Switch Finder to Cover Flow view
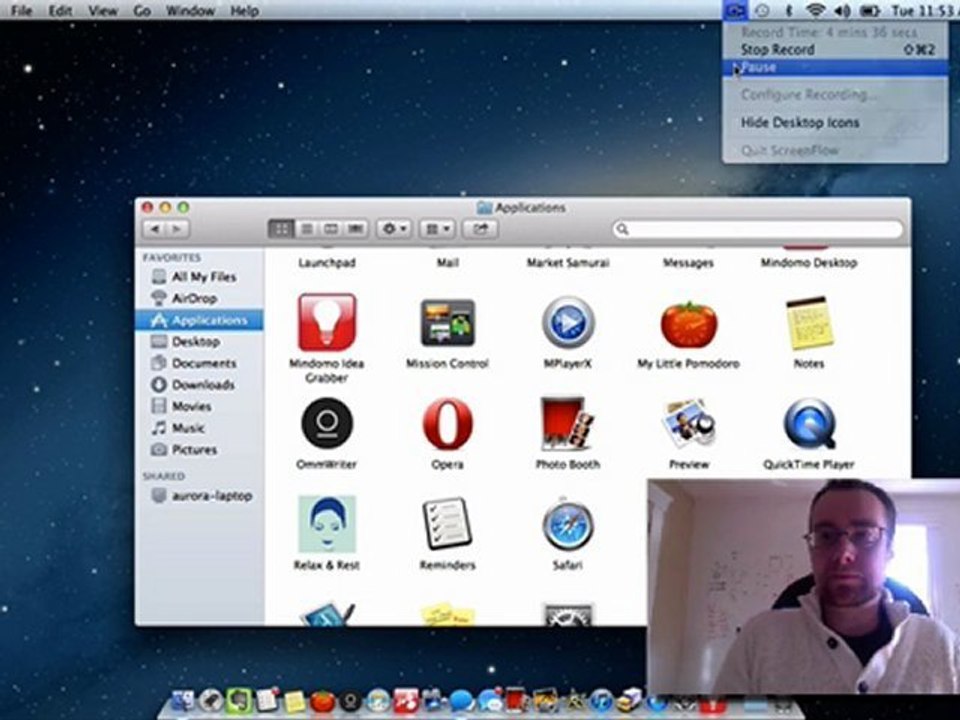 [356, 229]
